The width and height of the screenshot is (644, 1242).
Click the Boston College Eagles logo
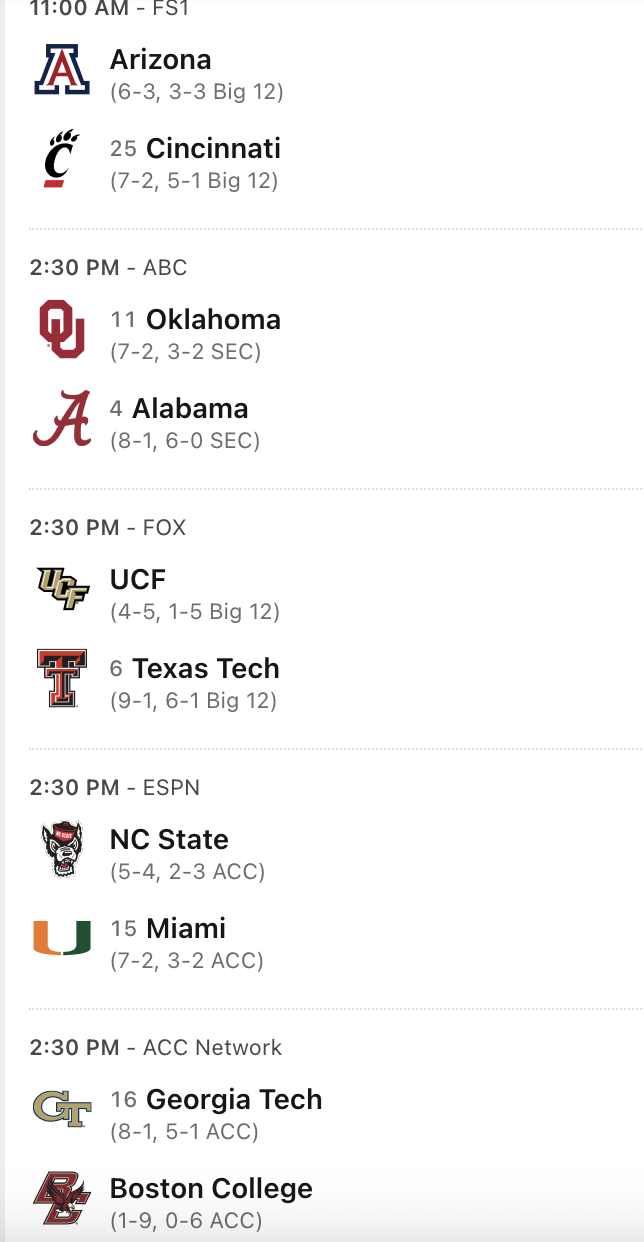click(x=62, y=1197)
